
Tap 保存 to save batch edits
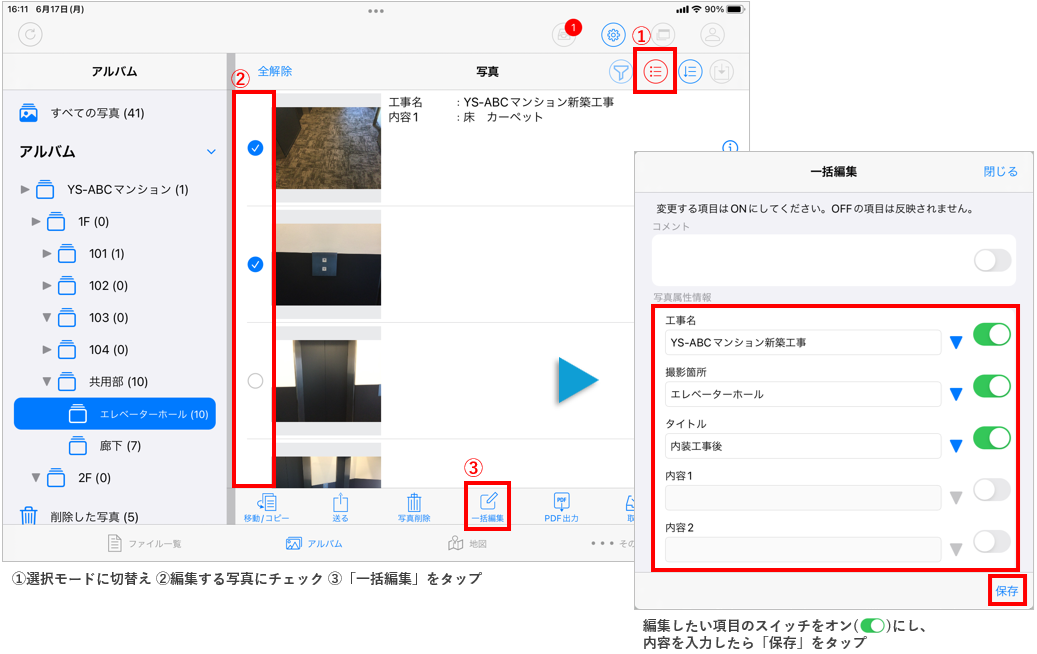[1006, 591]
